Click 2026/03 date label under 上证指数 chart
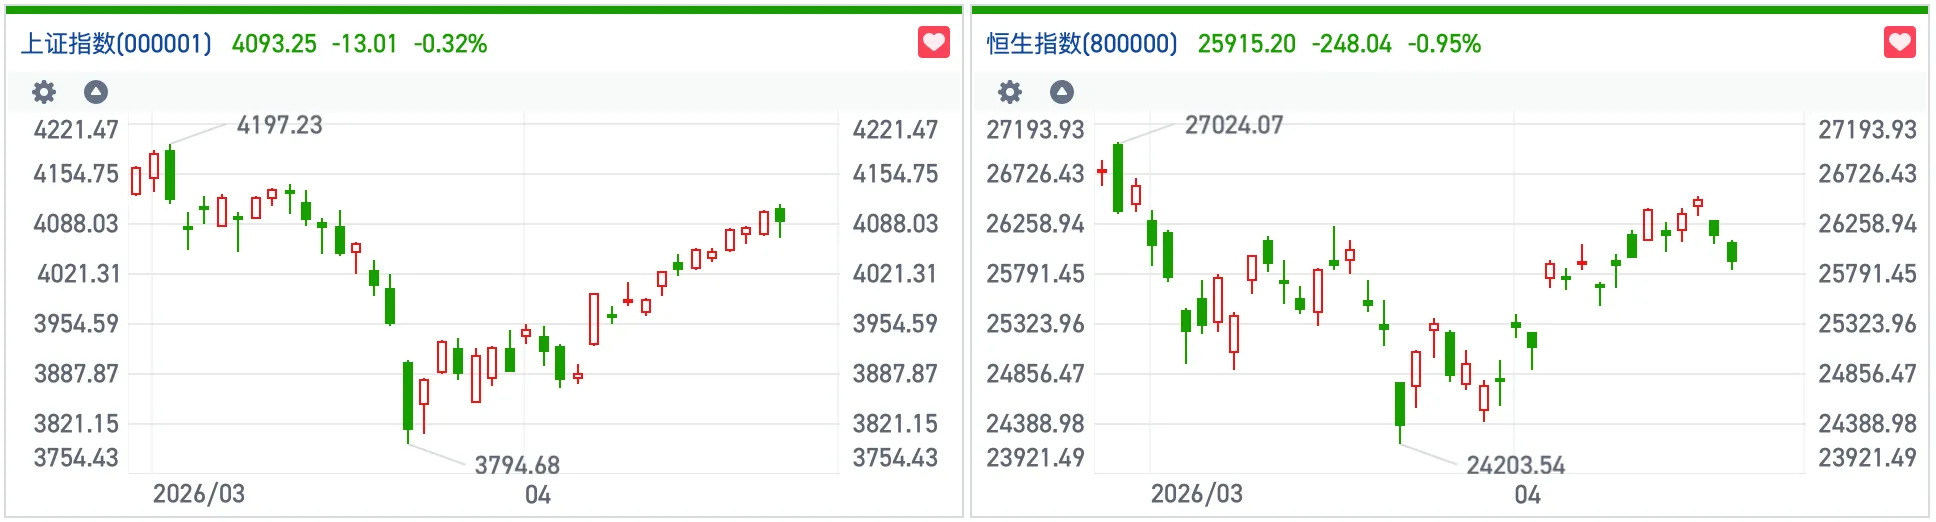Viewport: 1936px width, 522px height. point(199,494)
